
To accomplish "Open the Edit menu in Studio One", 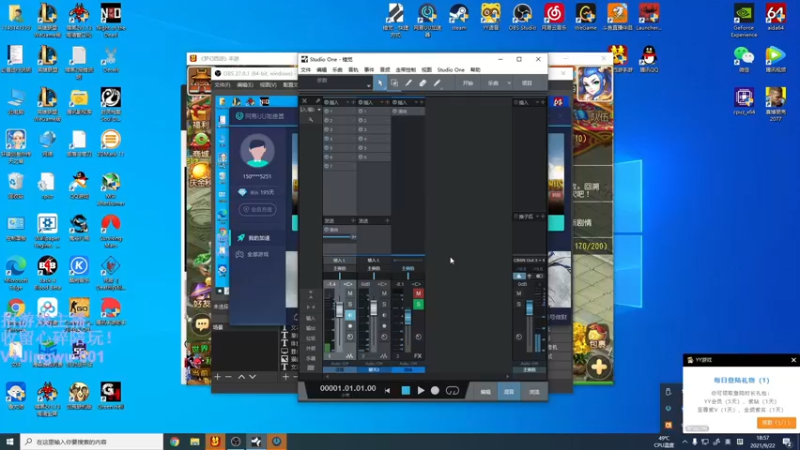I will click(x=321, y=69).
